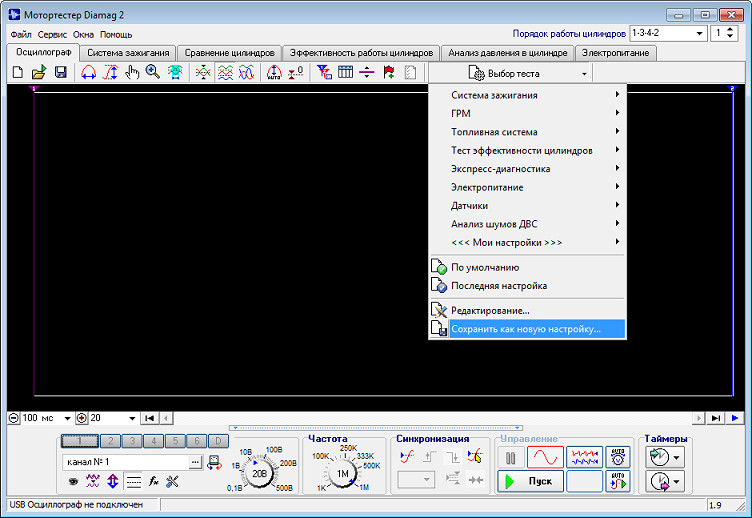Select Редактирование menu entry

528,310
